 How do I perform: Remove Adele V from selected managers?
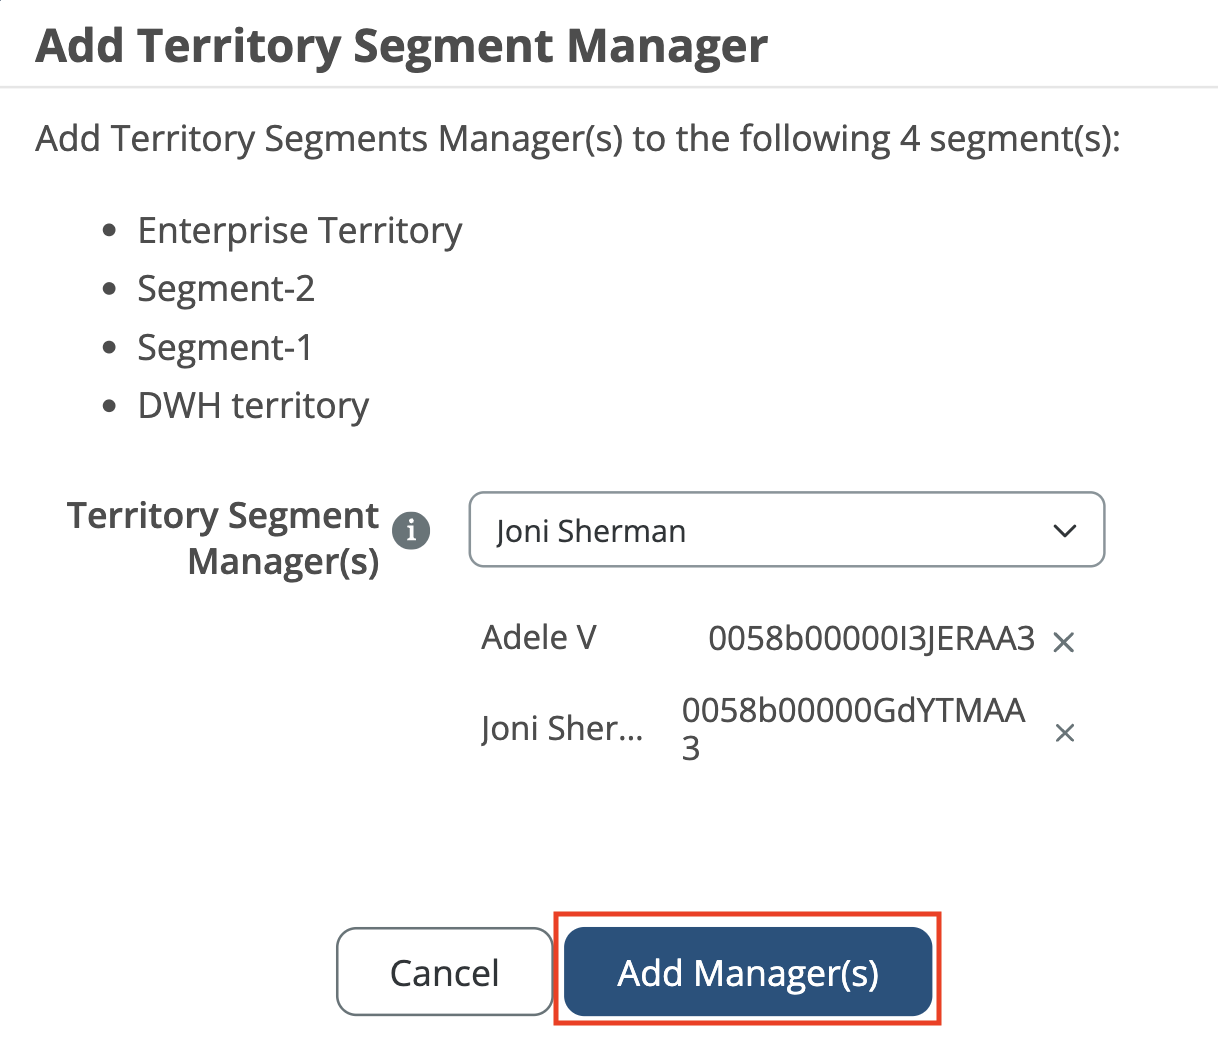pyautogui.click(x=1064, y=642)
